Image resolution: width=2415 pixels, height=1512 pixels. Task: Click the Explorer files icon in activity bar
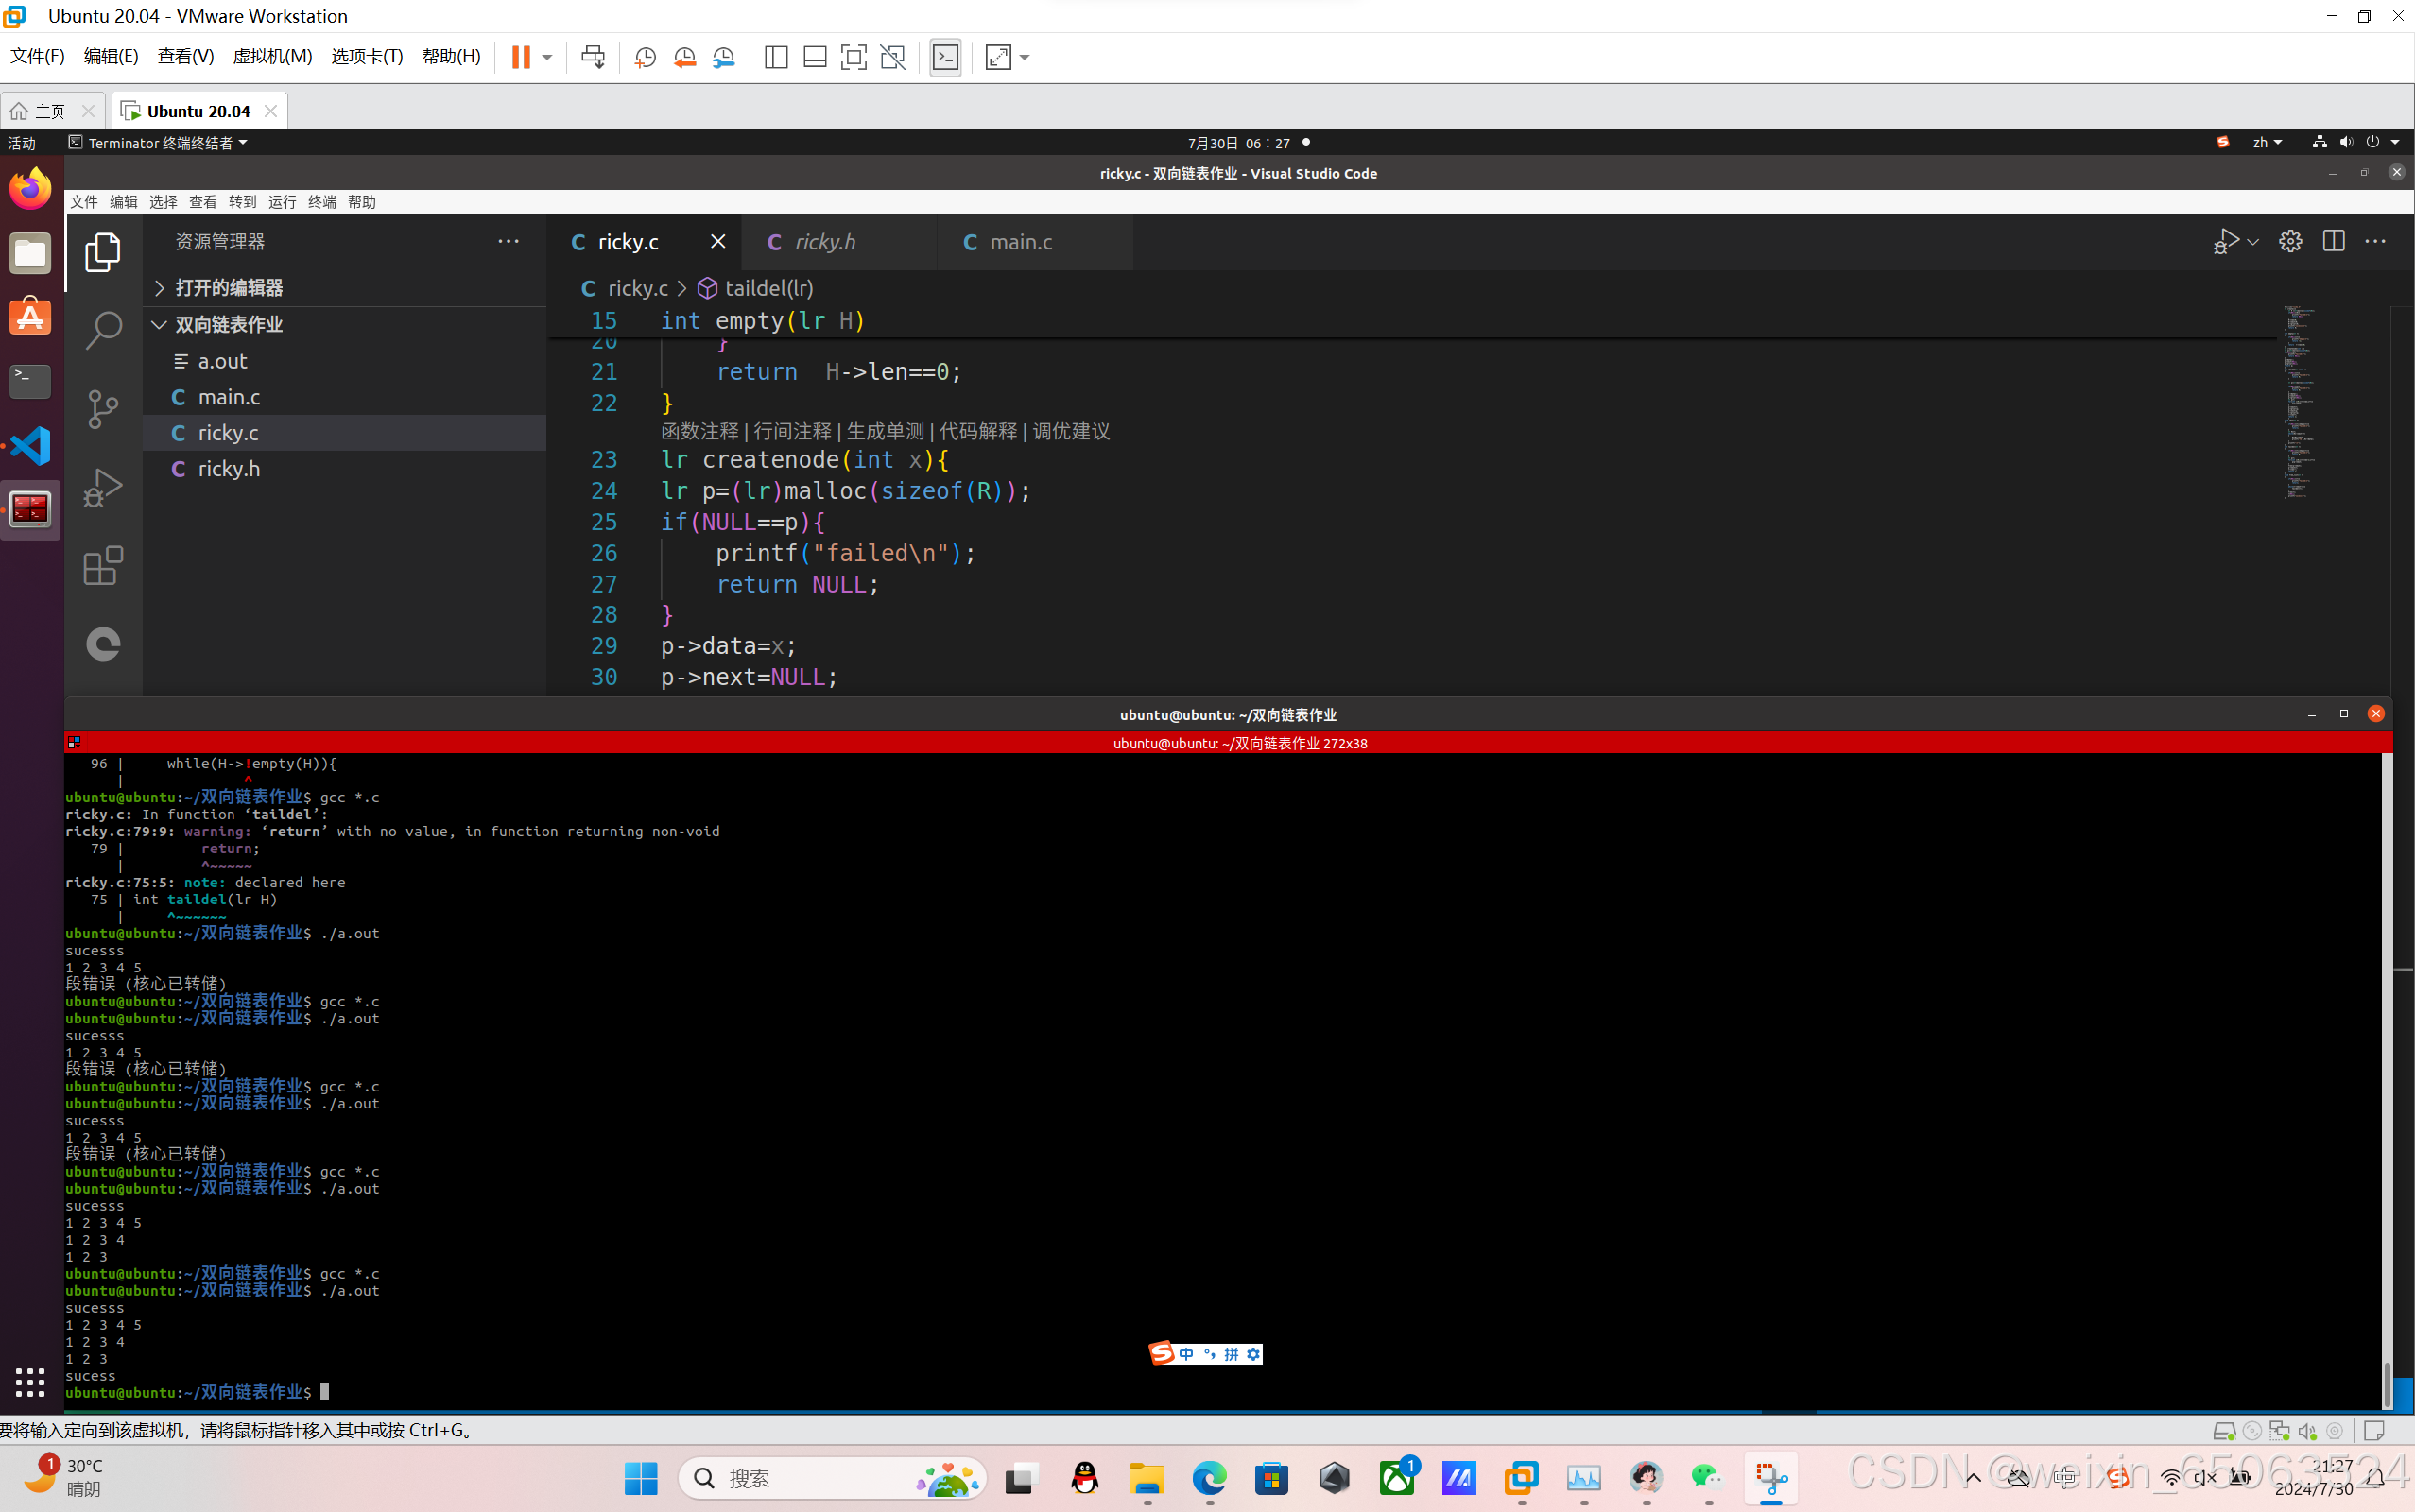click(x=103, y=252)
